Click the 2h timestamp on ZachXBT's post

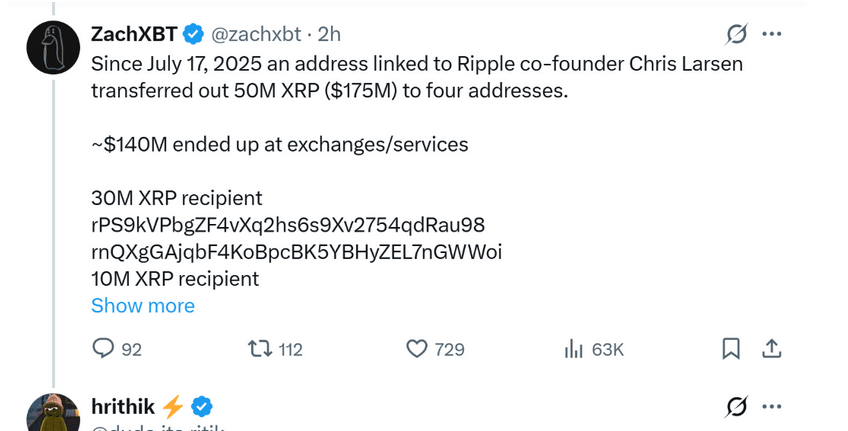click(330, 34)
